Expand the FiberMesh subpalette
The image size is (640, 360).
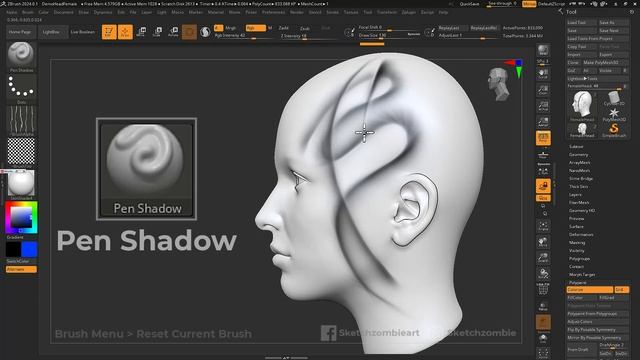tap(579, 202)
